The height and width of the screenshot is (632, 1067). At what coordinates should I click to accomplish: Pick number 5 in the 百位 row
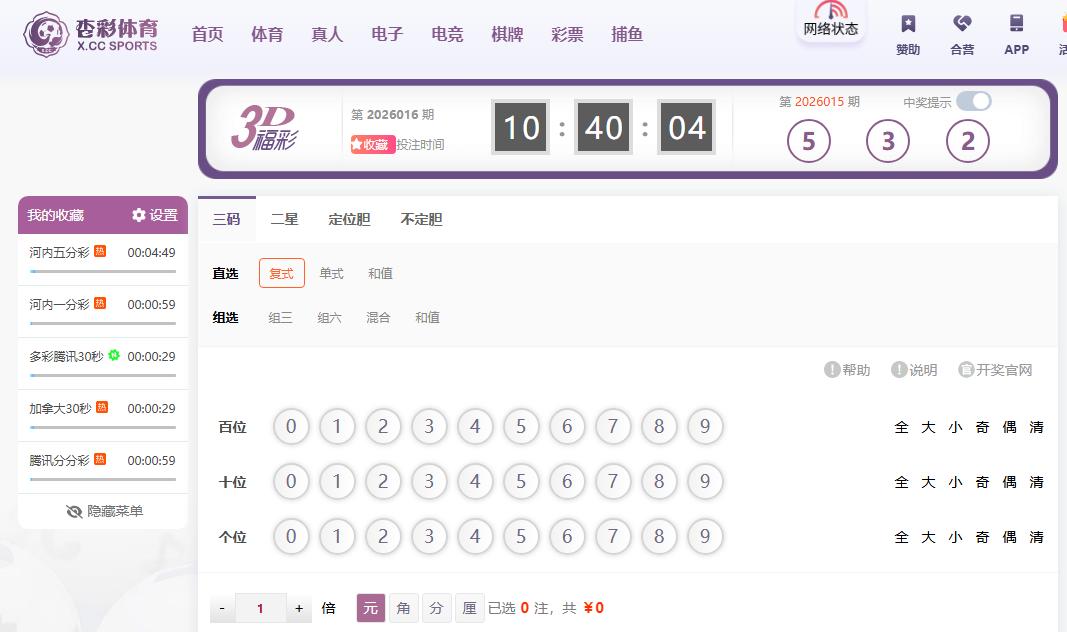521,427
